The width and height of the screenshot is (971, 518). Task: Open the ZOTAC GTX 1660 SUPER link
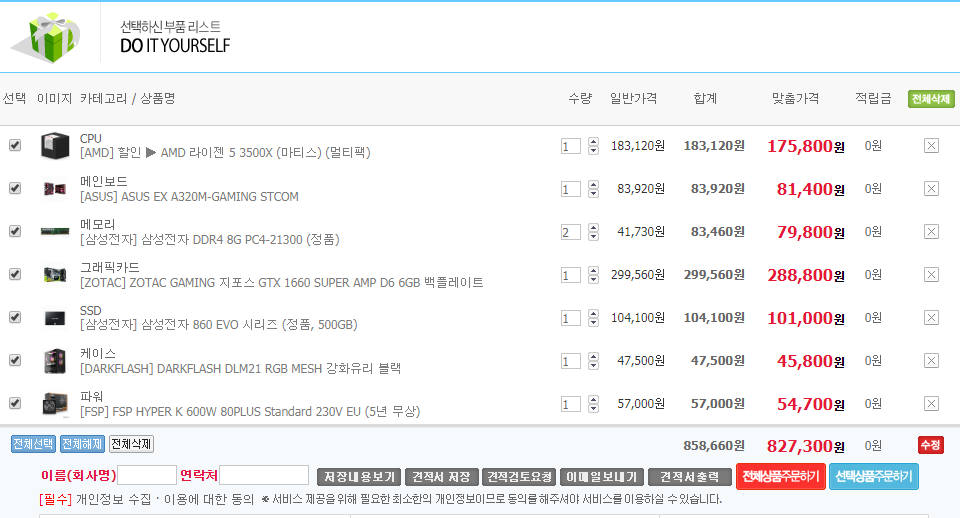(x=282, y=283)
